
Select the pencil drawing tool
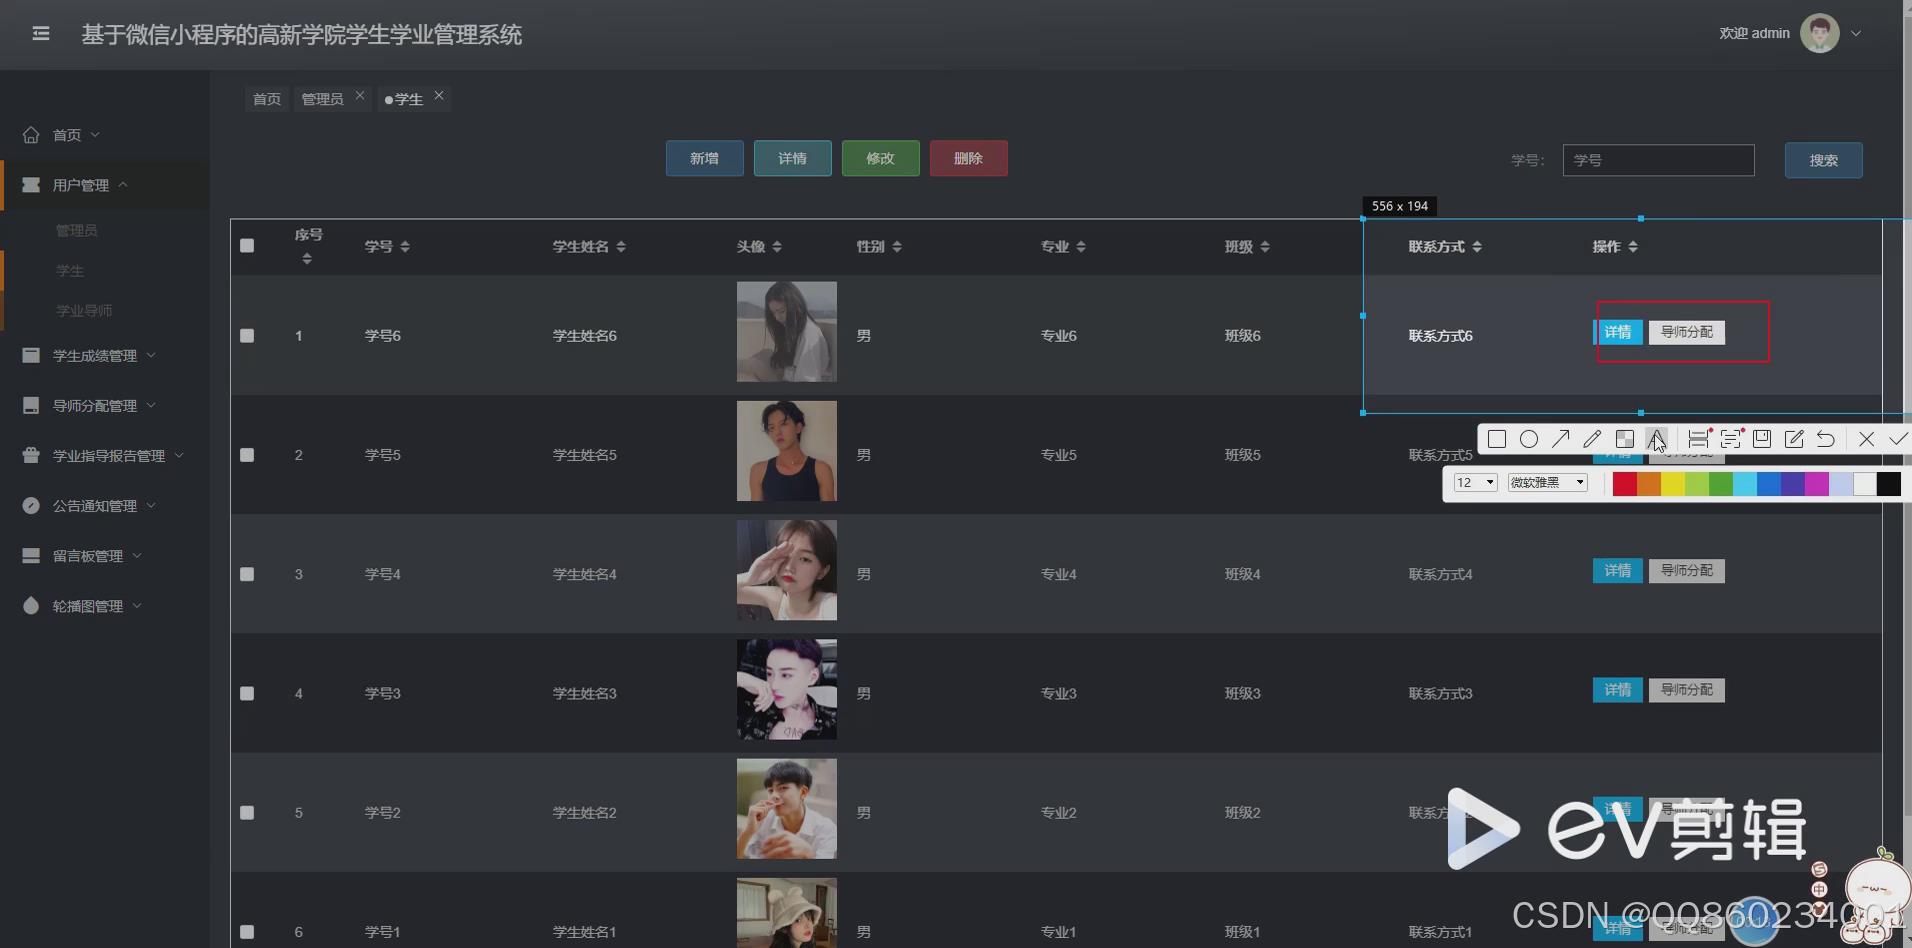click(x=1593, y=439)
